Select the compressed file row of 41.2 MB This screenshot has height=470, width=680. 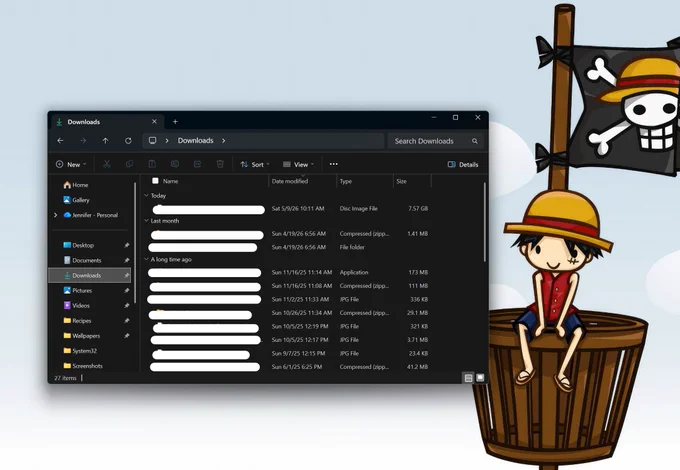coord(288,367)
